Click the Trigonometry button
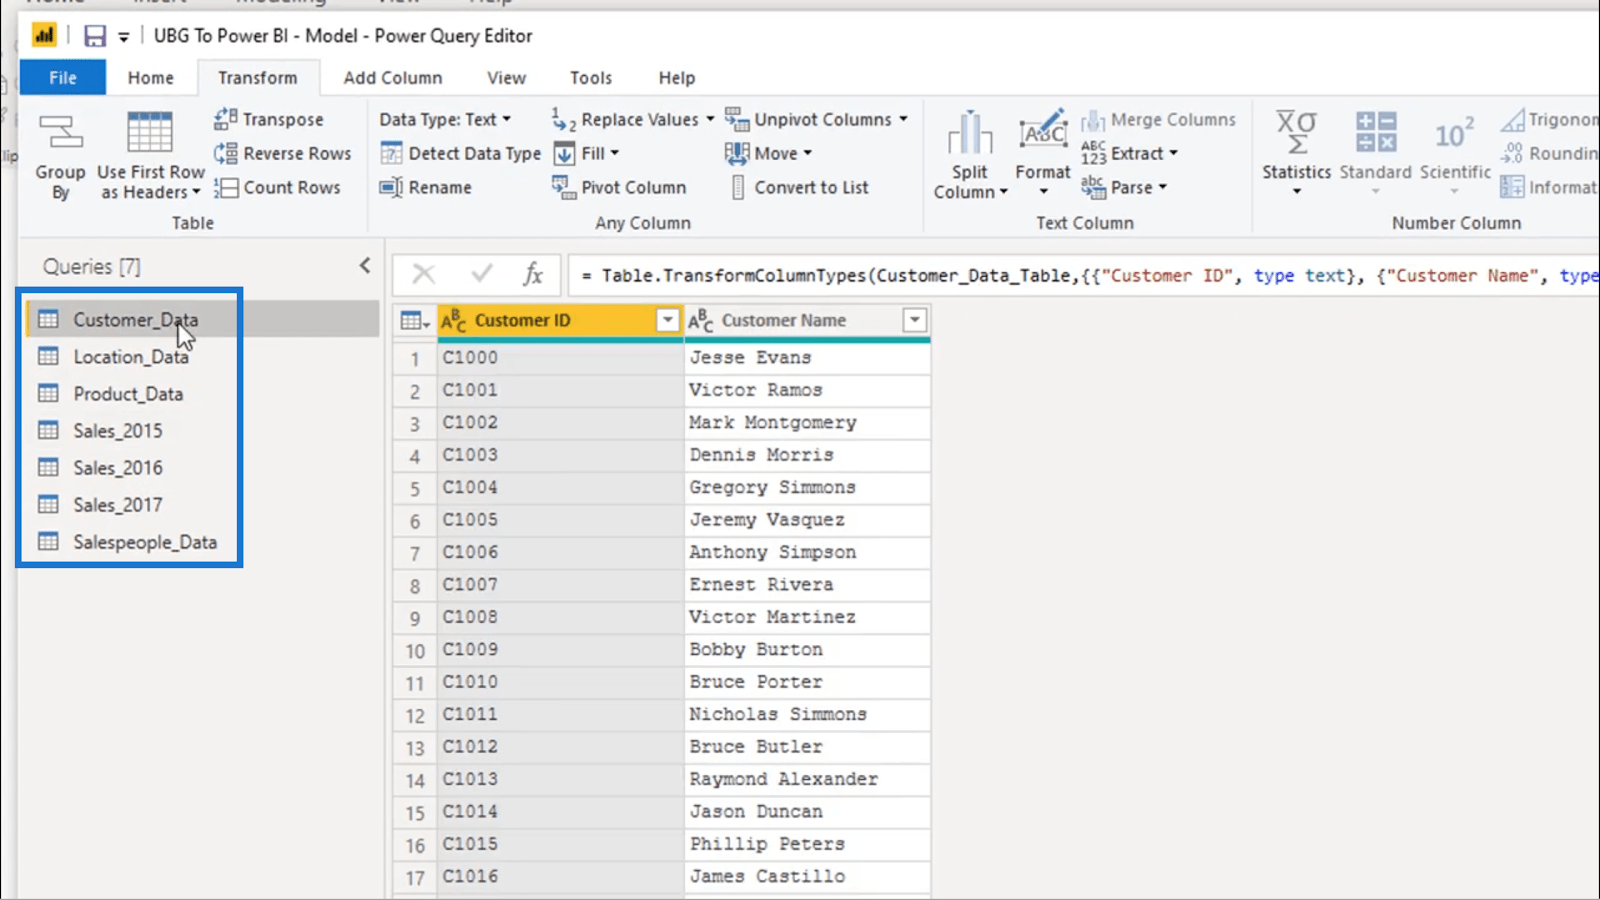1600x900 pixels. point(1549,119)
